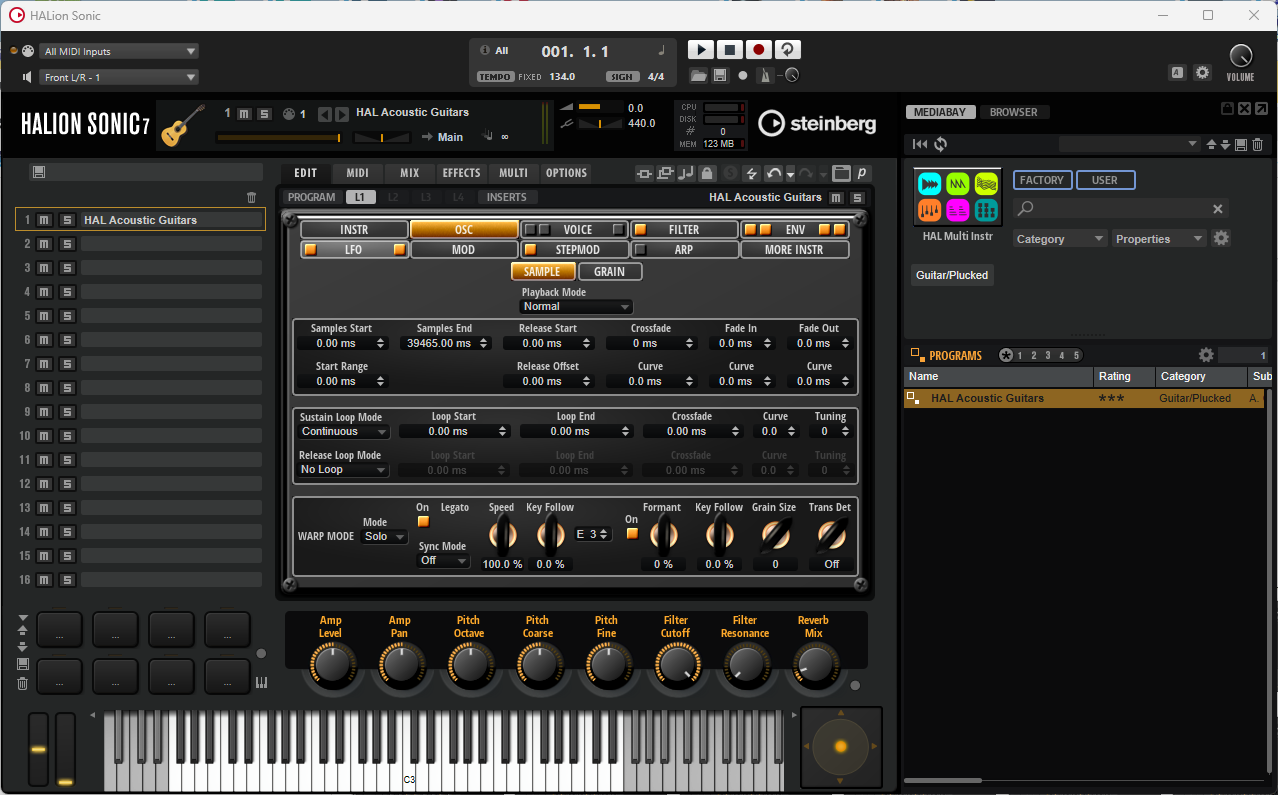Viewport: 1278px width, 795px height.
Task: Click the lock icon in the edit toolbar
Action: coord(707,173)
